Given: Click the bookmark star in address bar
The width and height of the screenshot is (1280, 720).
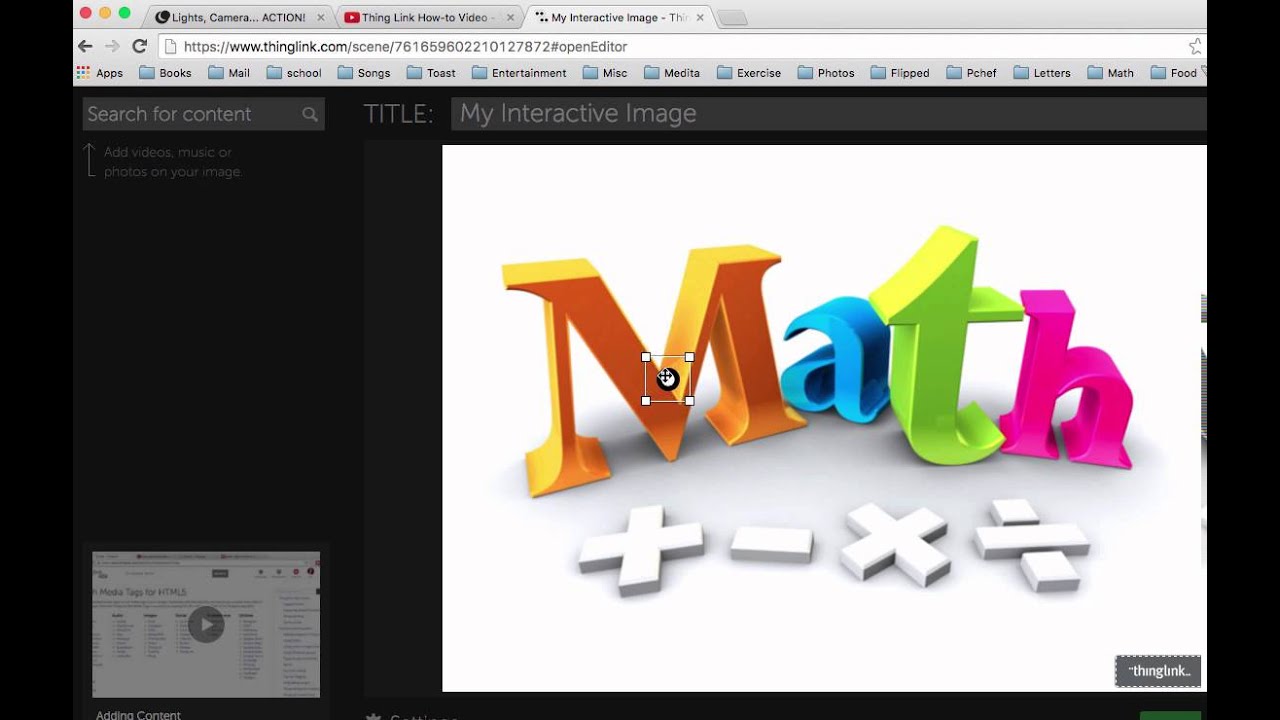Looking at the screenshot, I should [1195, 46].
